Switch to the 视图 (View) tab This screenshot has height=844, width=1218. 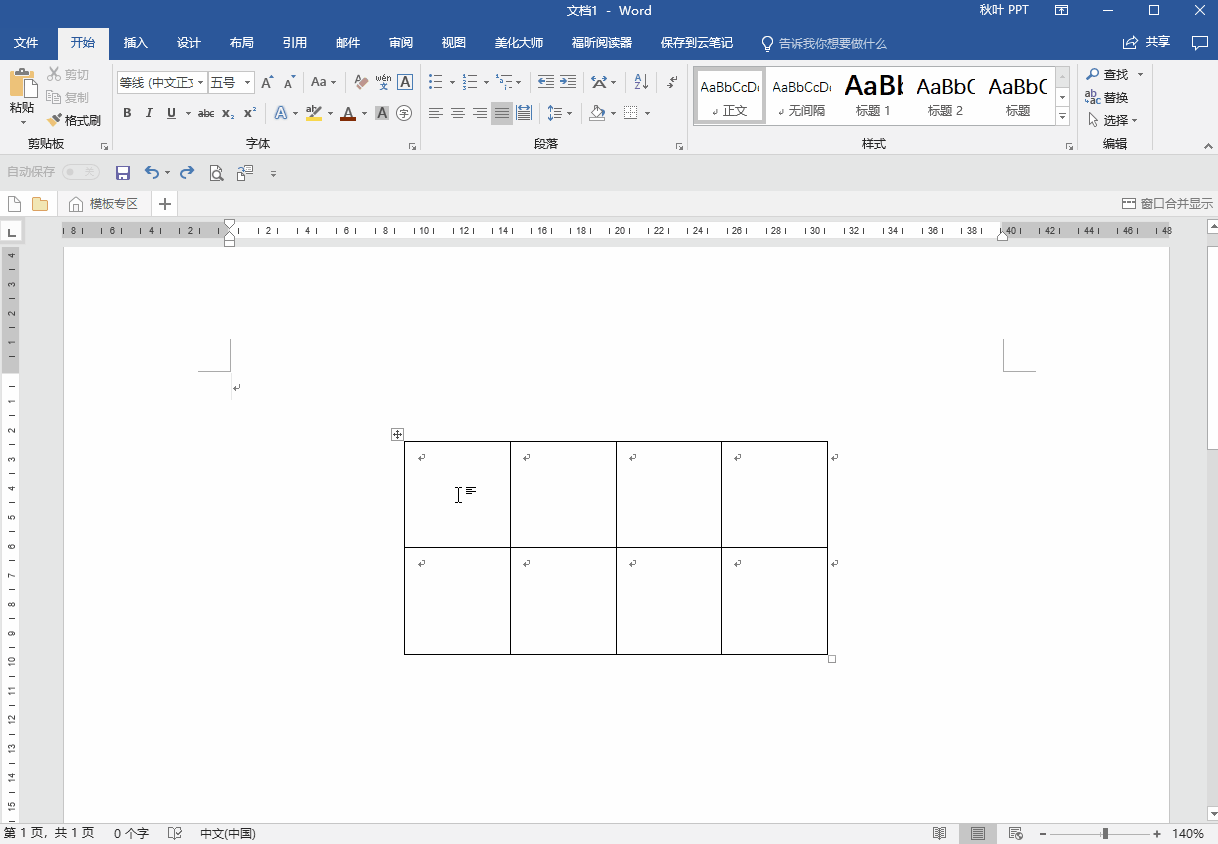[x=454, y=43]
